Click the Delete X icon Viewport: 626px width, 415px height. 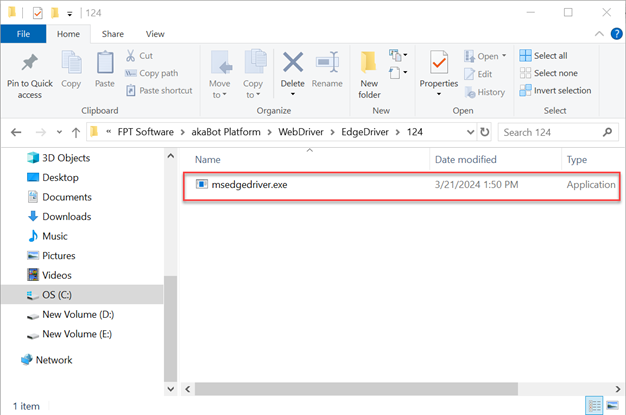coord(293,63)
